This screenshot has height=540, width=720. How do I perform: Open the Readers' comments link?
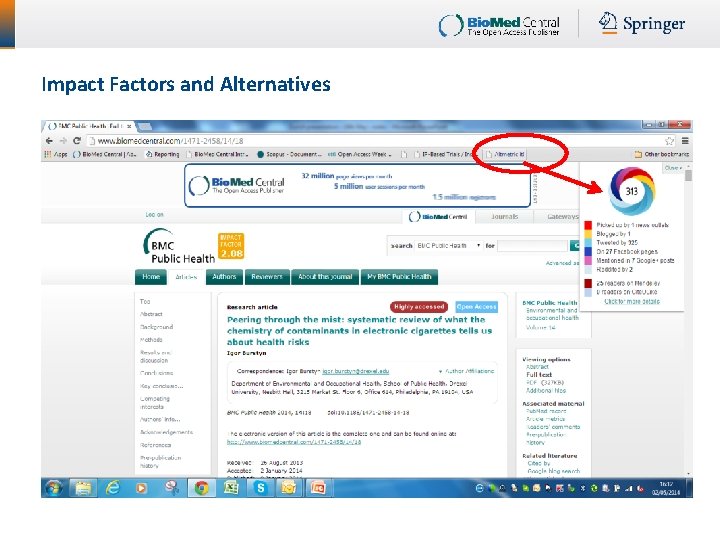click(x=553, y=427)
